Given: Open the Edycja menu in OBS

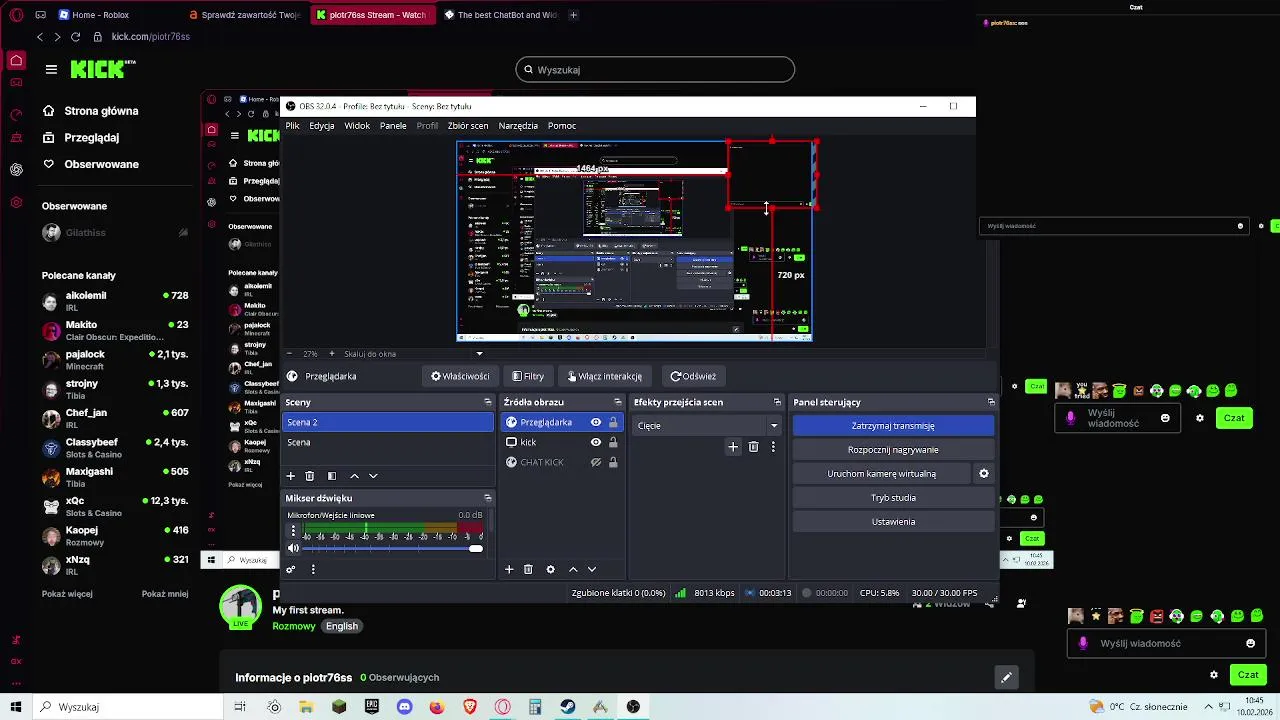Looking at the screenshot, I should point(322,126).
